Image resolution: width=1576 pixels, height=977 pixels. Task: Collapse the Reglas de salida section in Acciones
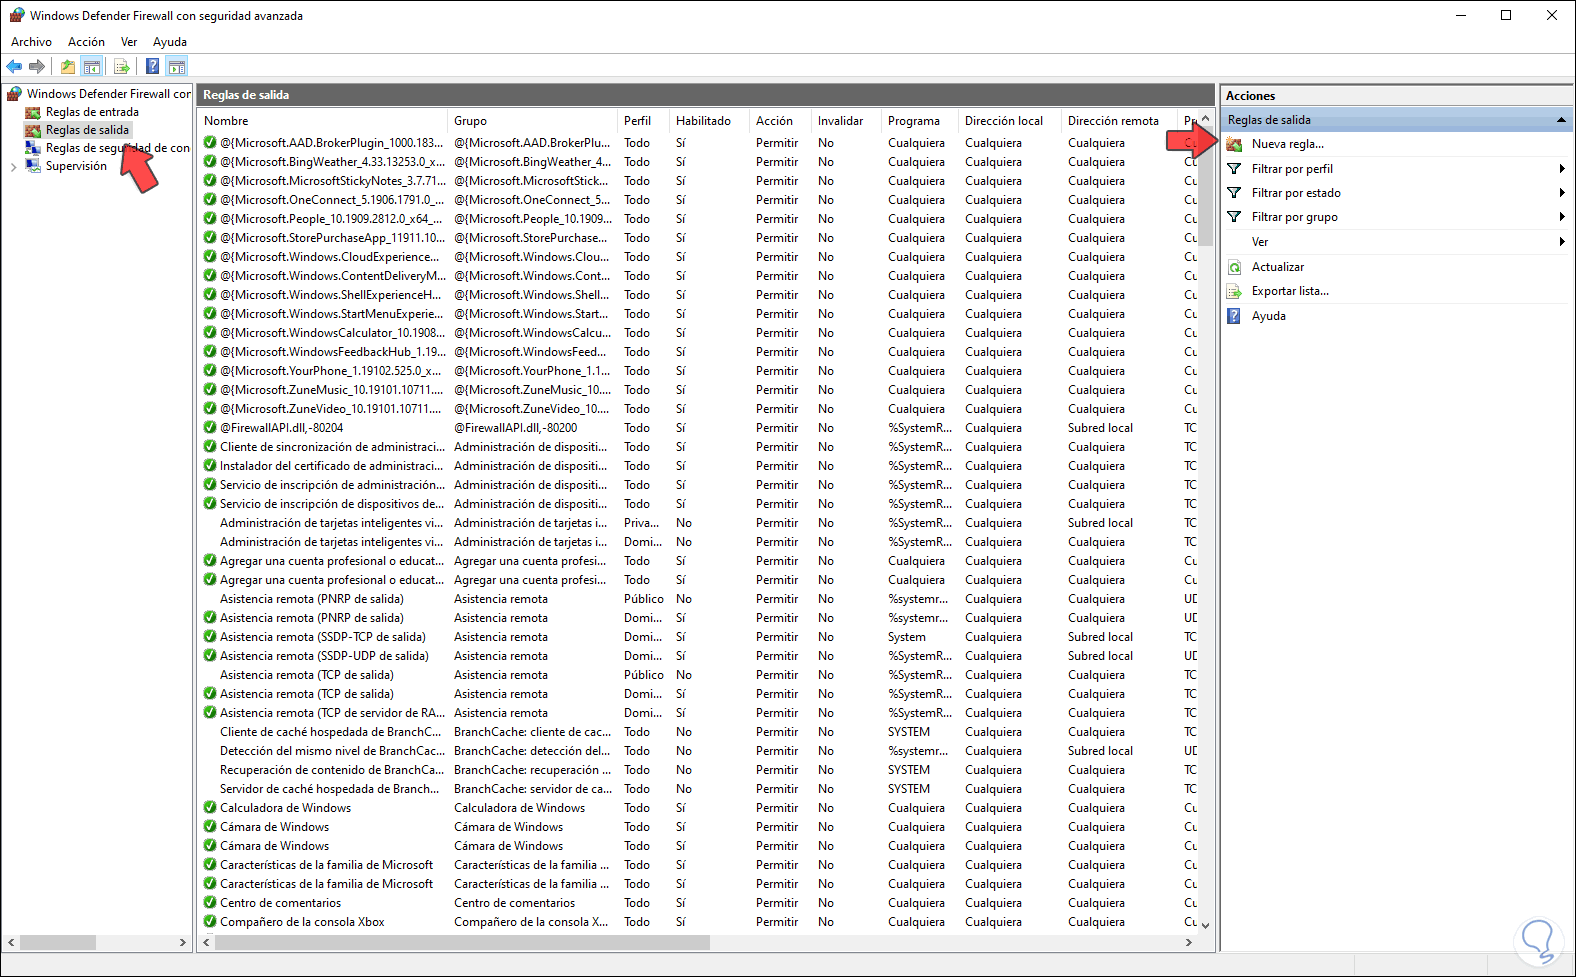click(1561, 120)
